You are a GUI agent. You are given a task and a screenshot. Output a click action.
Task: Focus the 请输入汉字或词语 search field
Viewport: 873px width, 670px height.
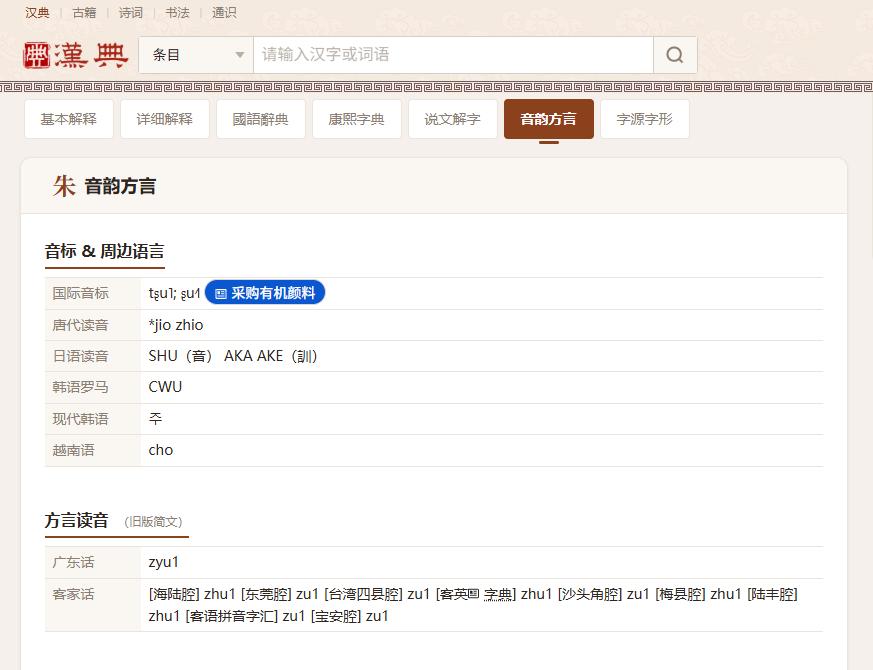453,55
